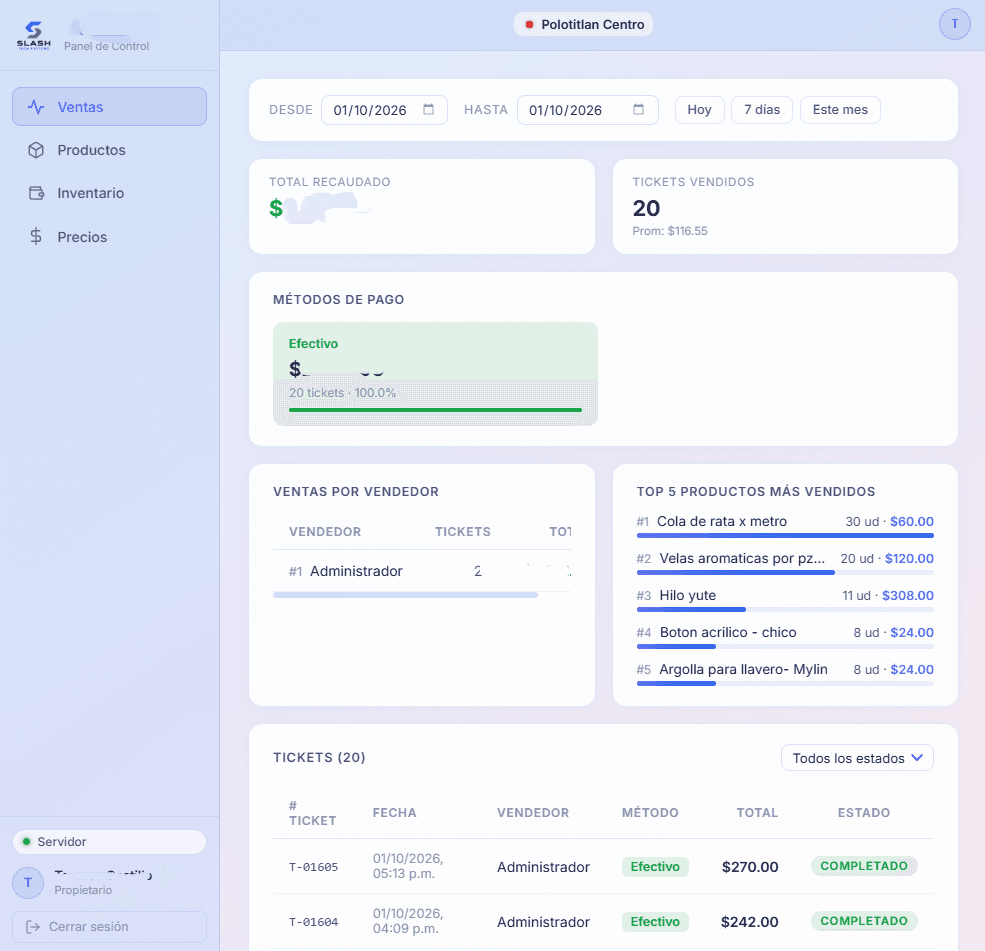Click the Cerrar sesión logout arrow icon
The image size is (985, 951).
[33, 927]
